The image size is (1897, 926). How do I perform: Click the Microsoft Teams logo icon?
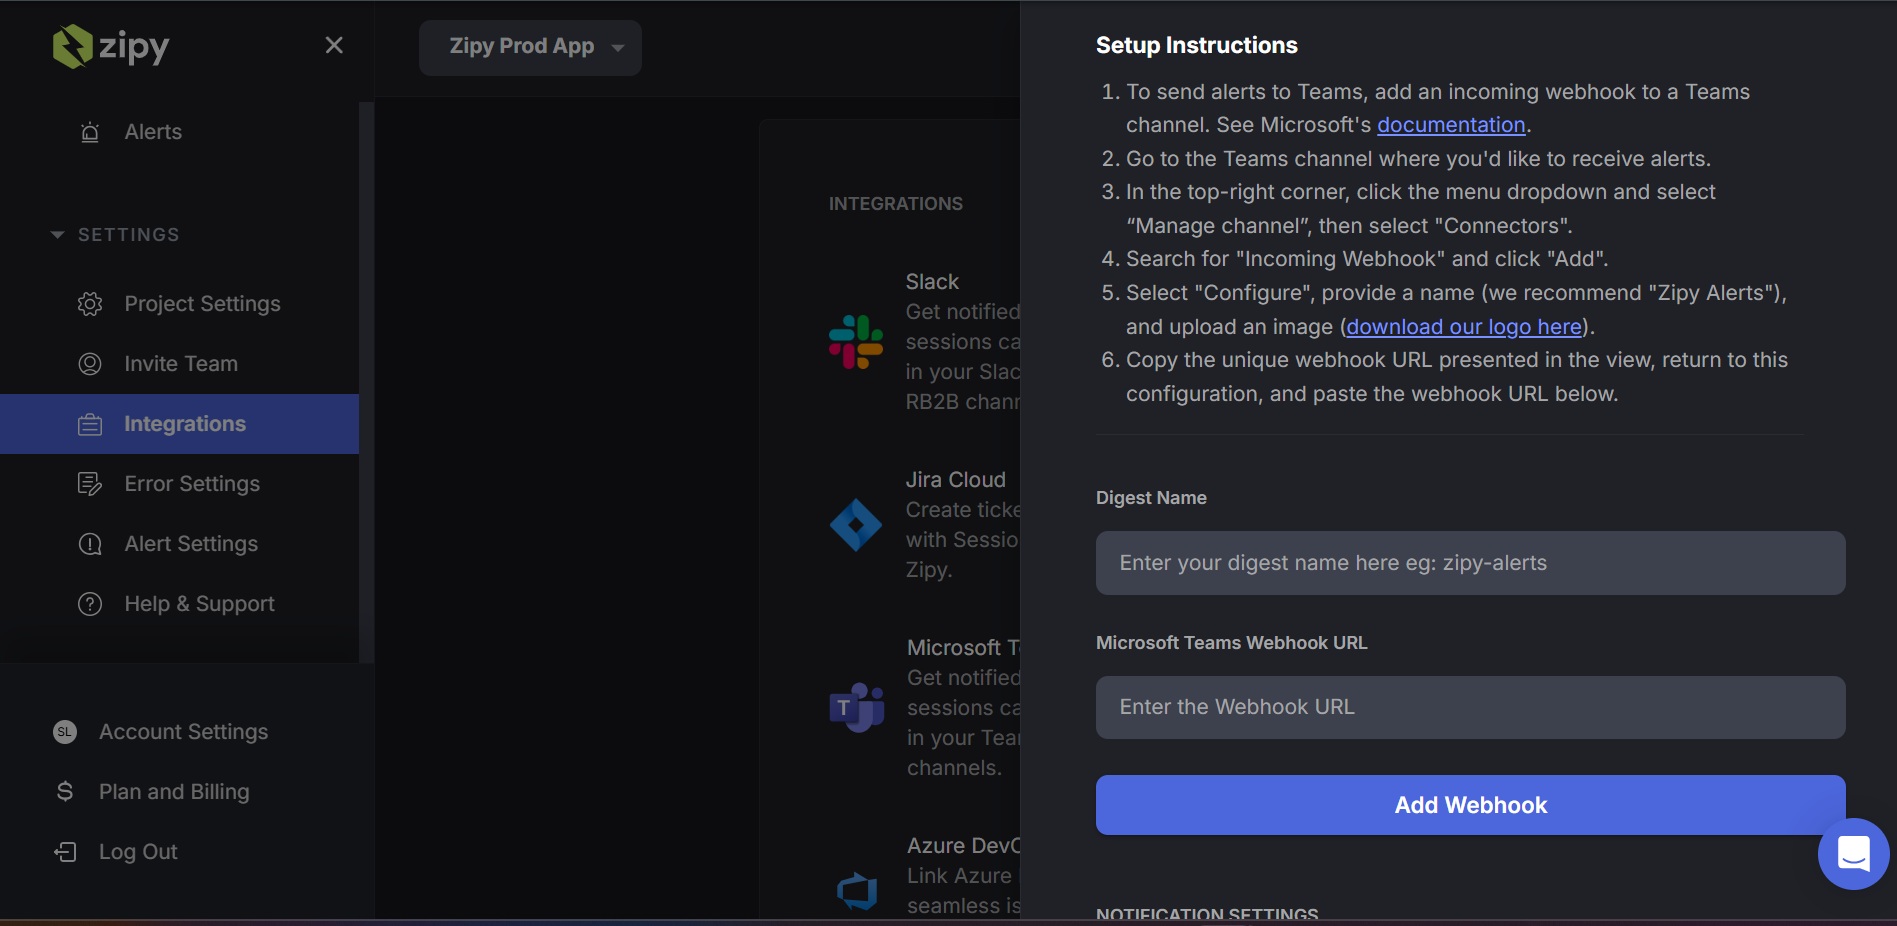(857, 708)
